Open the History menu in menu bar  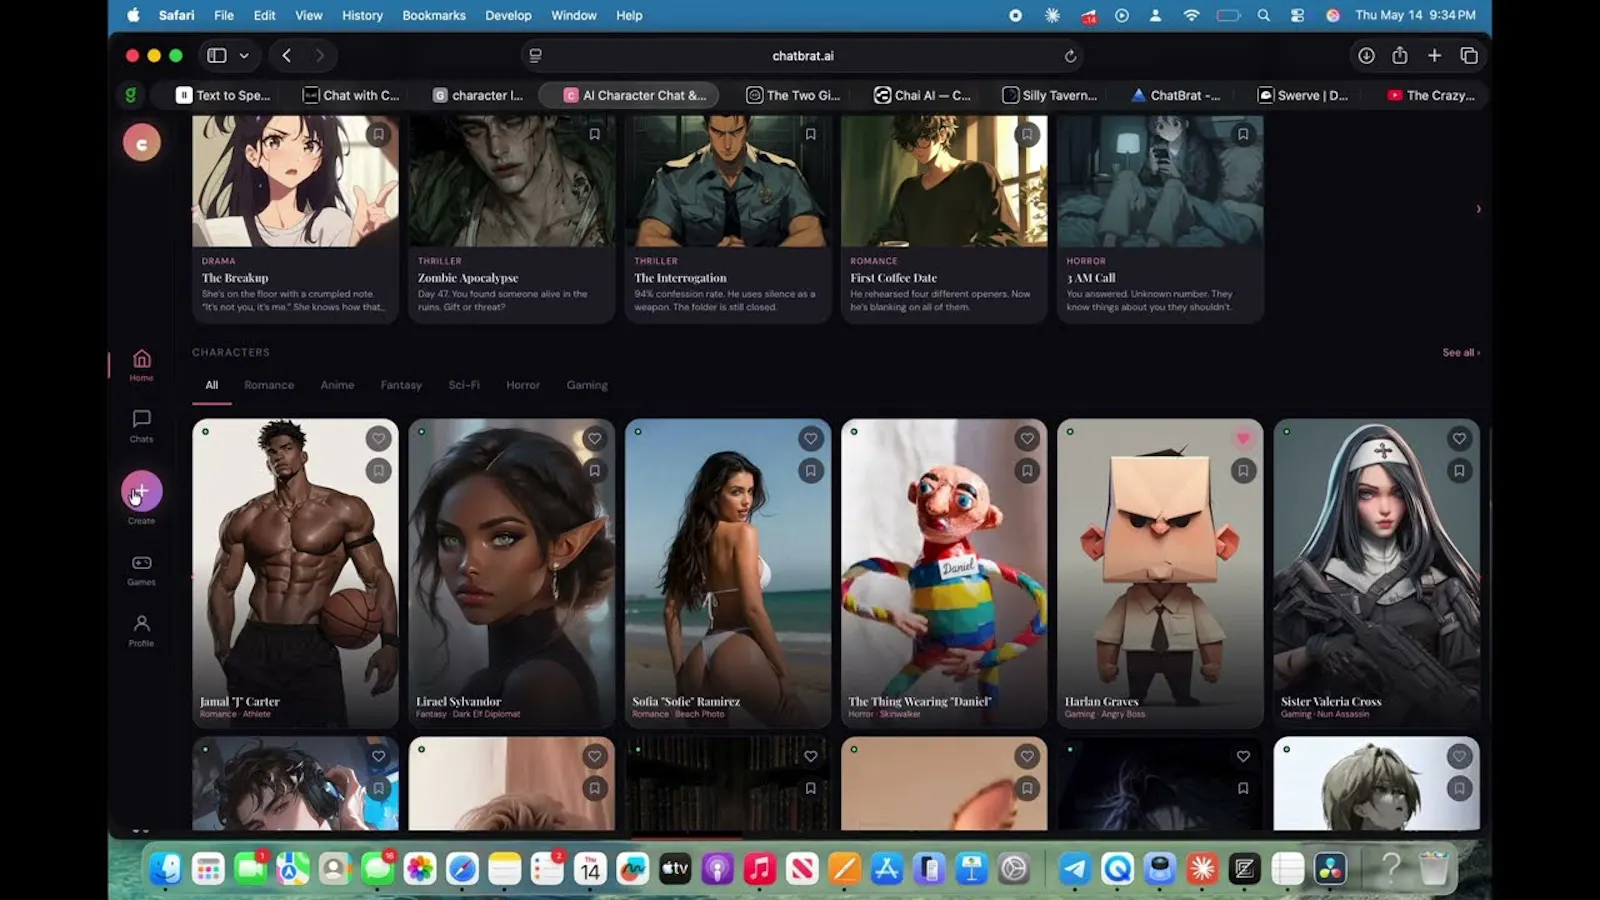click(362, 15)
